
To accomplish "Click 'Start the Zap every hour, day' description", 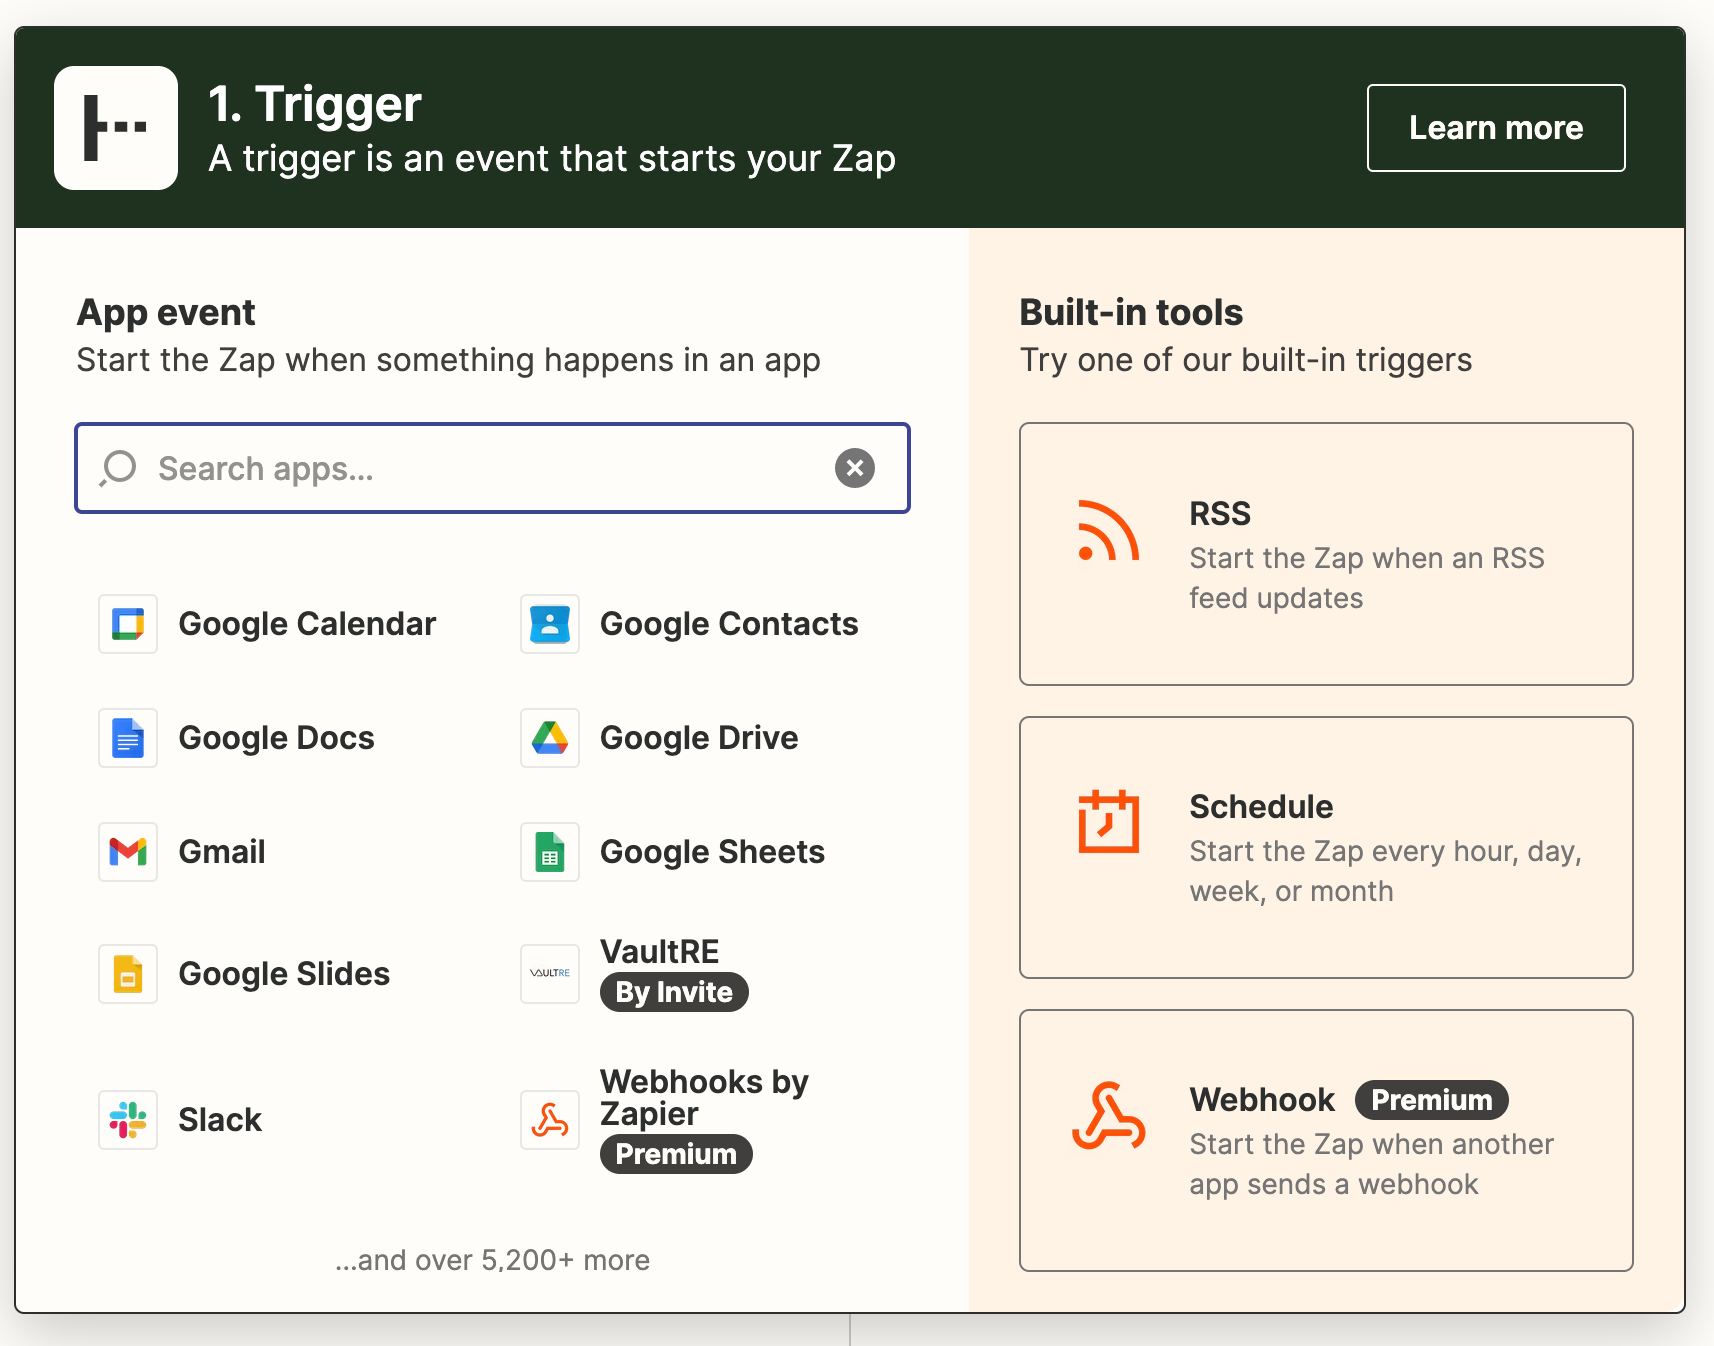I will point(1386,871).
